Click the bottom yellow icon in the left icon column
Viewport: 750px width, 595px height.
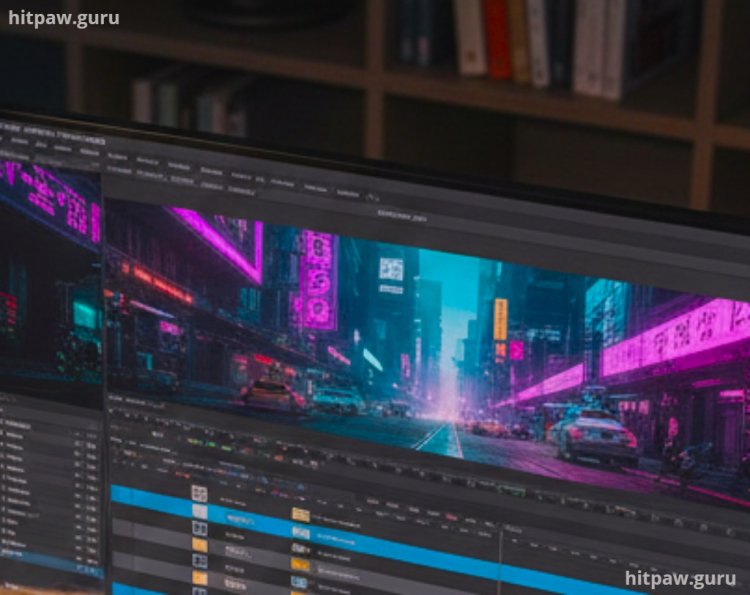[x=199, y=578]
